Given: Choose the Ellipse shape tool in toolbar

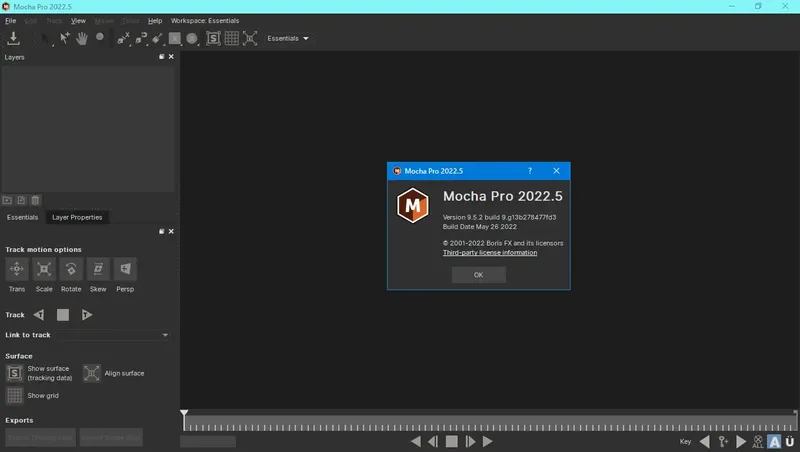Looking at the screenshot, I should pos(192,39).
